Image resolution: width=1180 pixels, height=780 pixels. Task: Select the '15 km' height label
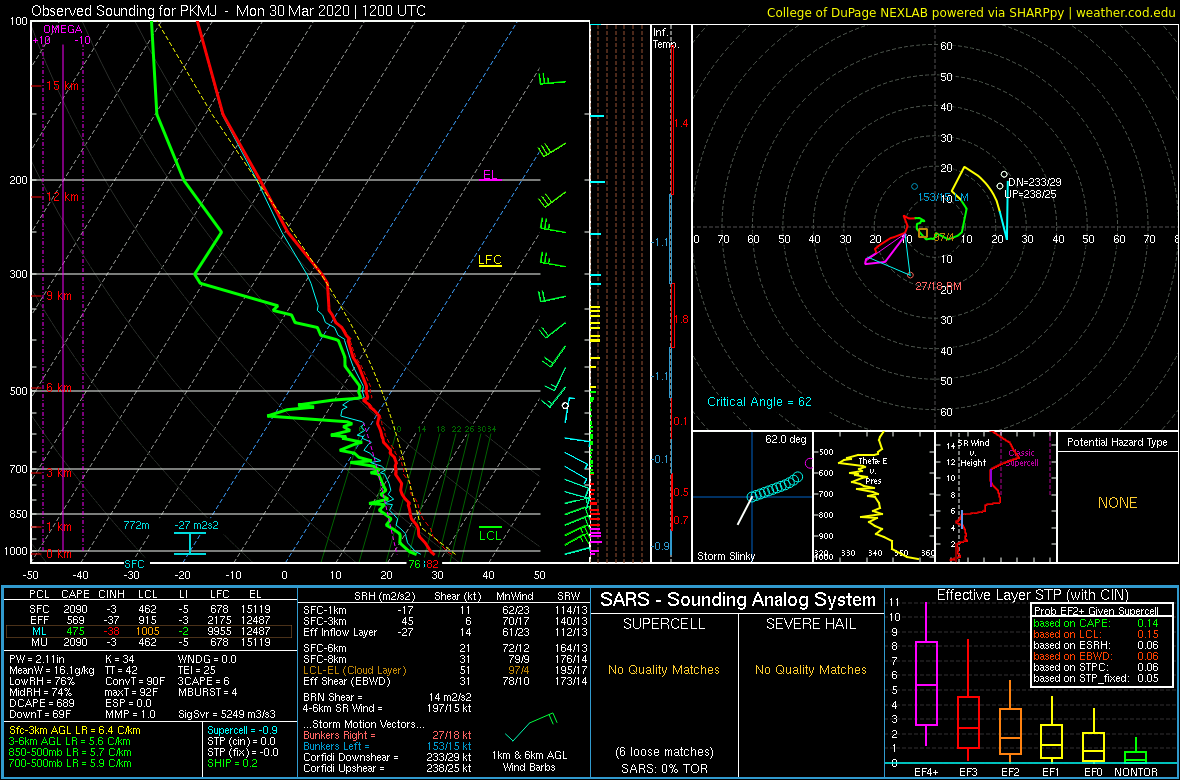click(62, 86)
